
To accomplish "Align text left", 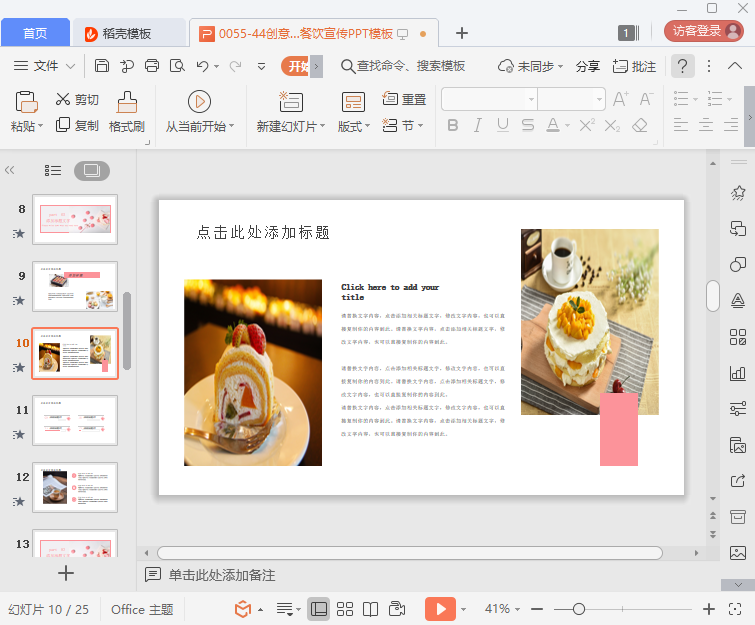I will pos(681,126).
